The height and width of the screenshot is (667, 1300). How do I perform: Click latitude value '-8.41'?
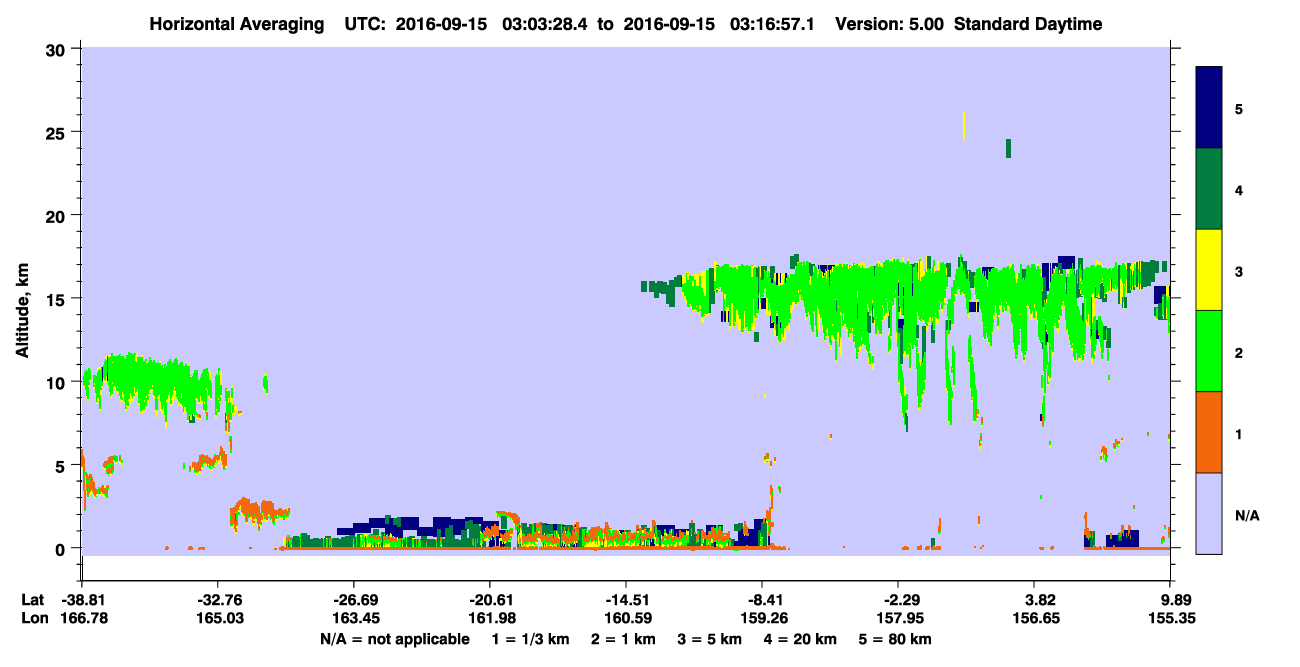(x=762, y=600)
